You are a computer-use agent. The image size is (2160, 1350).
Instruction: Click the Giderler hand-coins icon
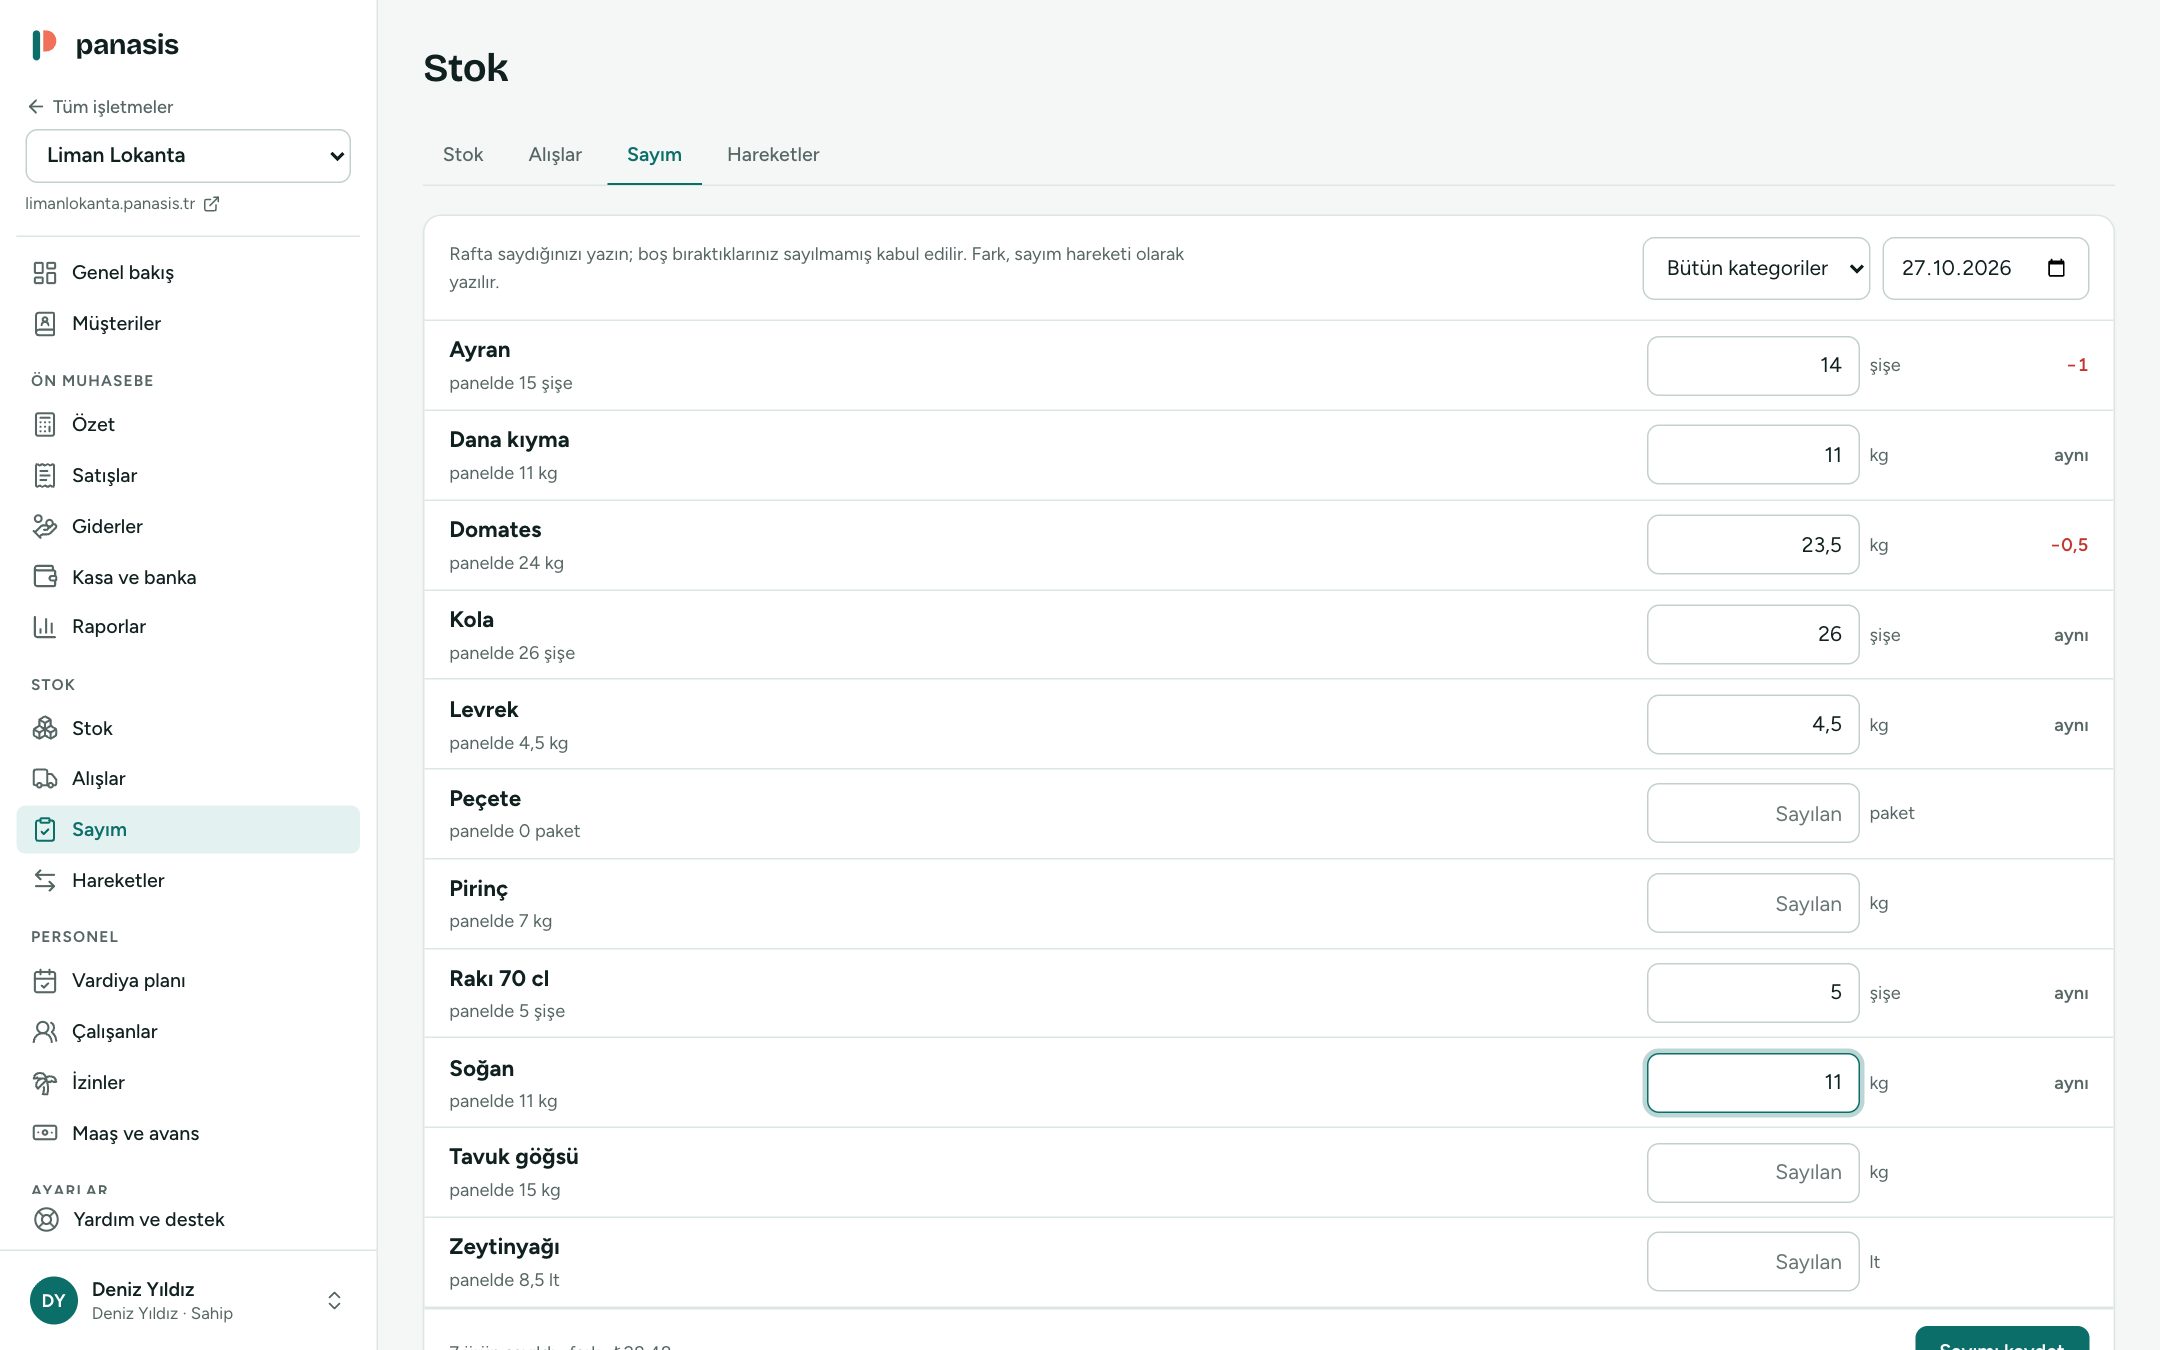point(45,527)
